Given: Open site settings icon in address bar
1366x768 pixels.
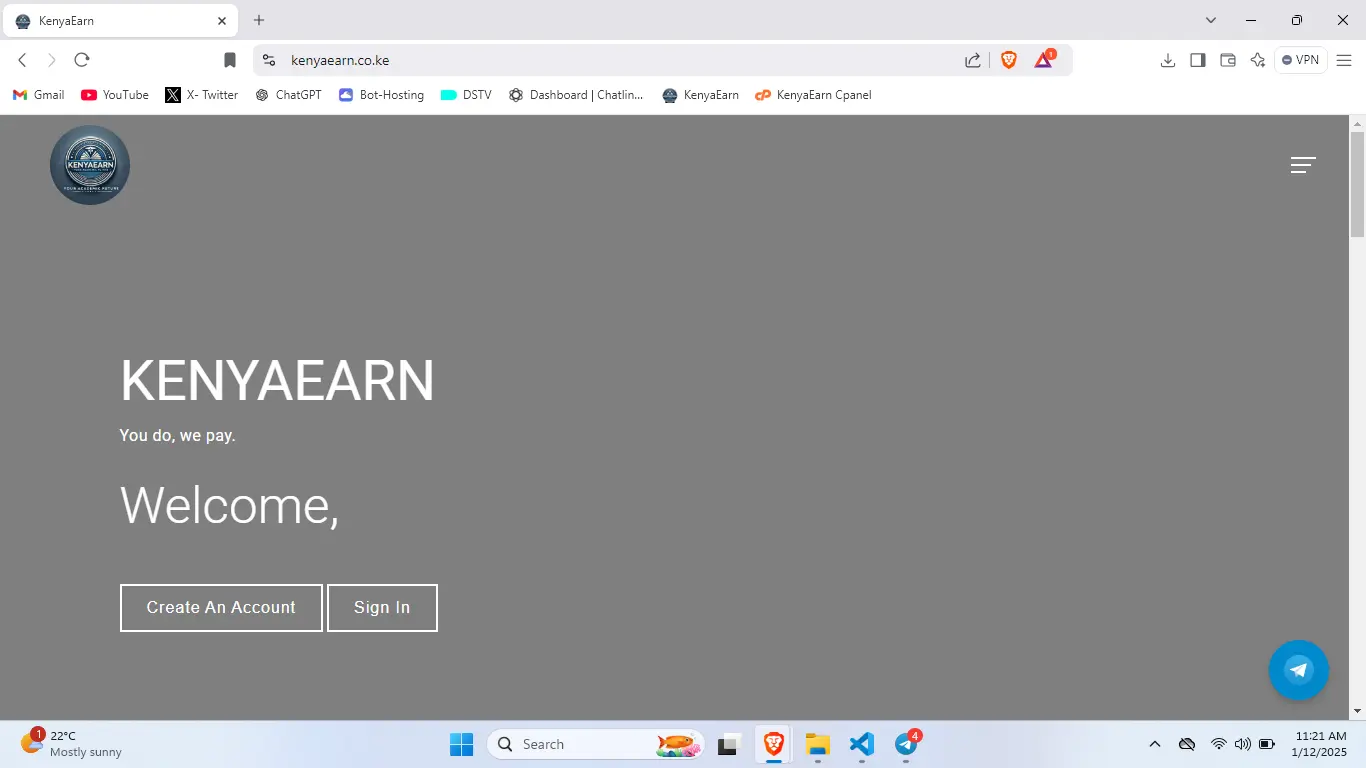Looking at the screenshot, I should pyautogui.click(x=268, y=60).
